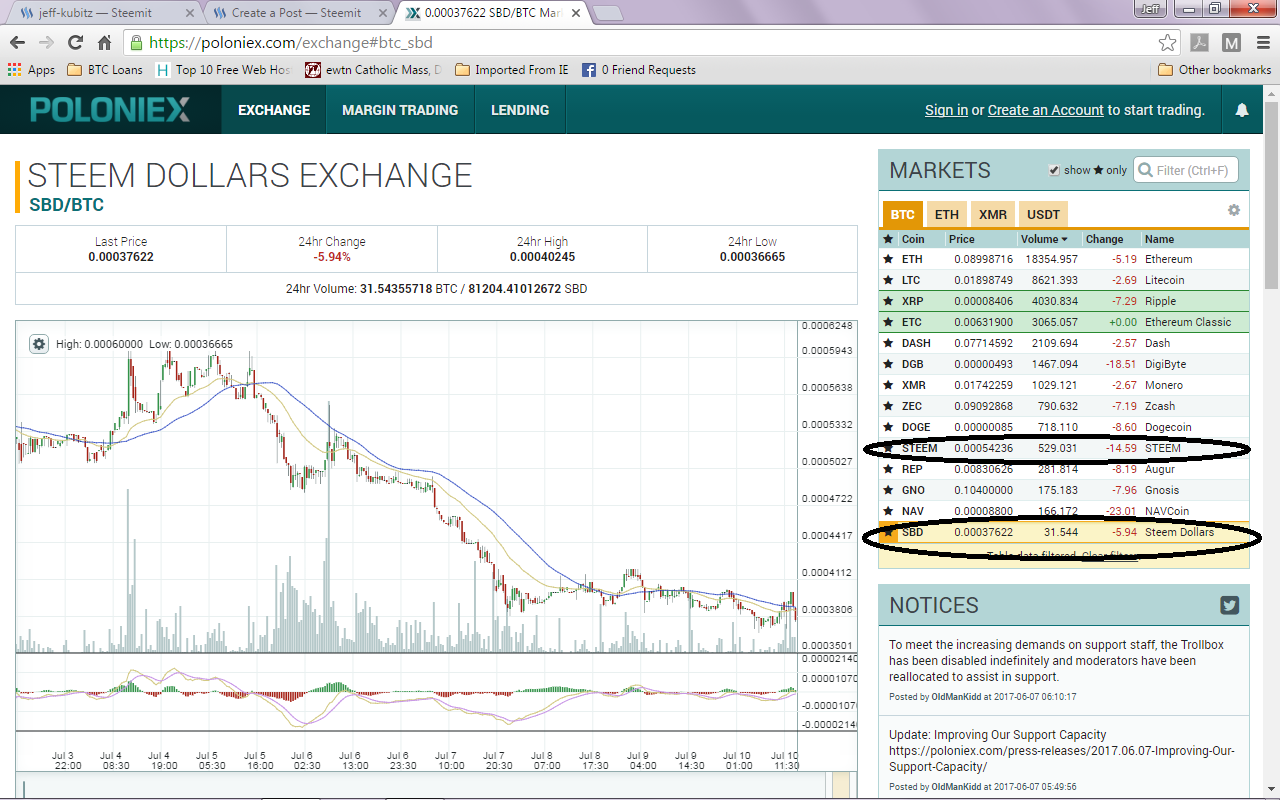Open Ethereum Classic ETC market row
The width and height of the screenshot is (1280, 800).
tap(1064, 322)
